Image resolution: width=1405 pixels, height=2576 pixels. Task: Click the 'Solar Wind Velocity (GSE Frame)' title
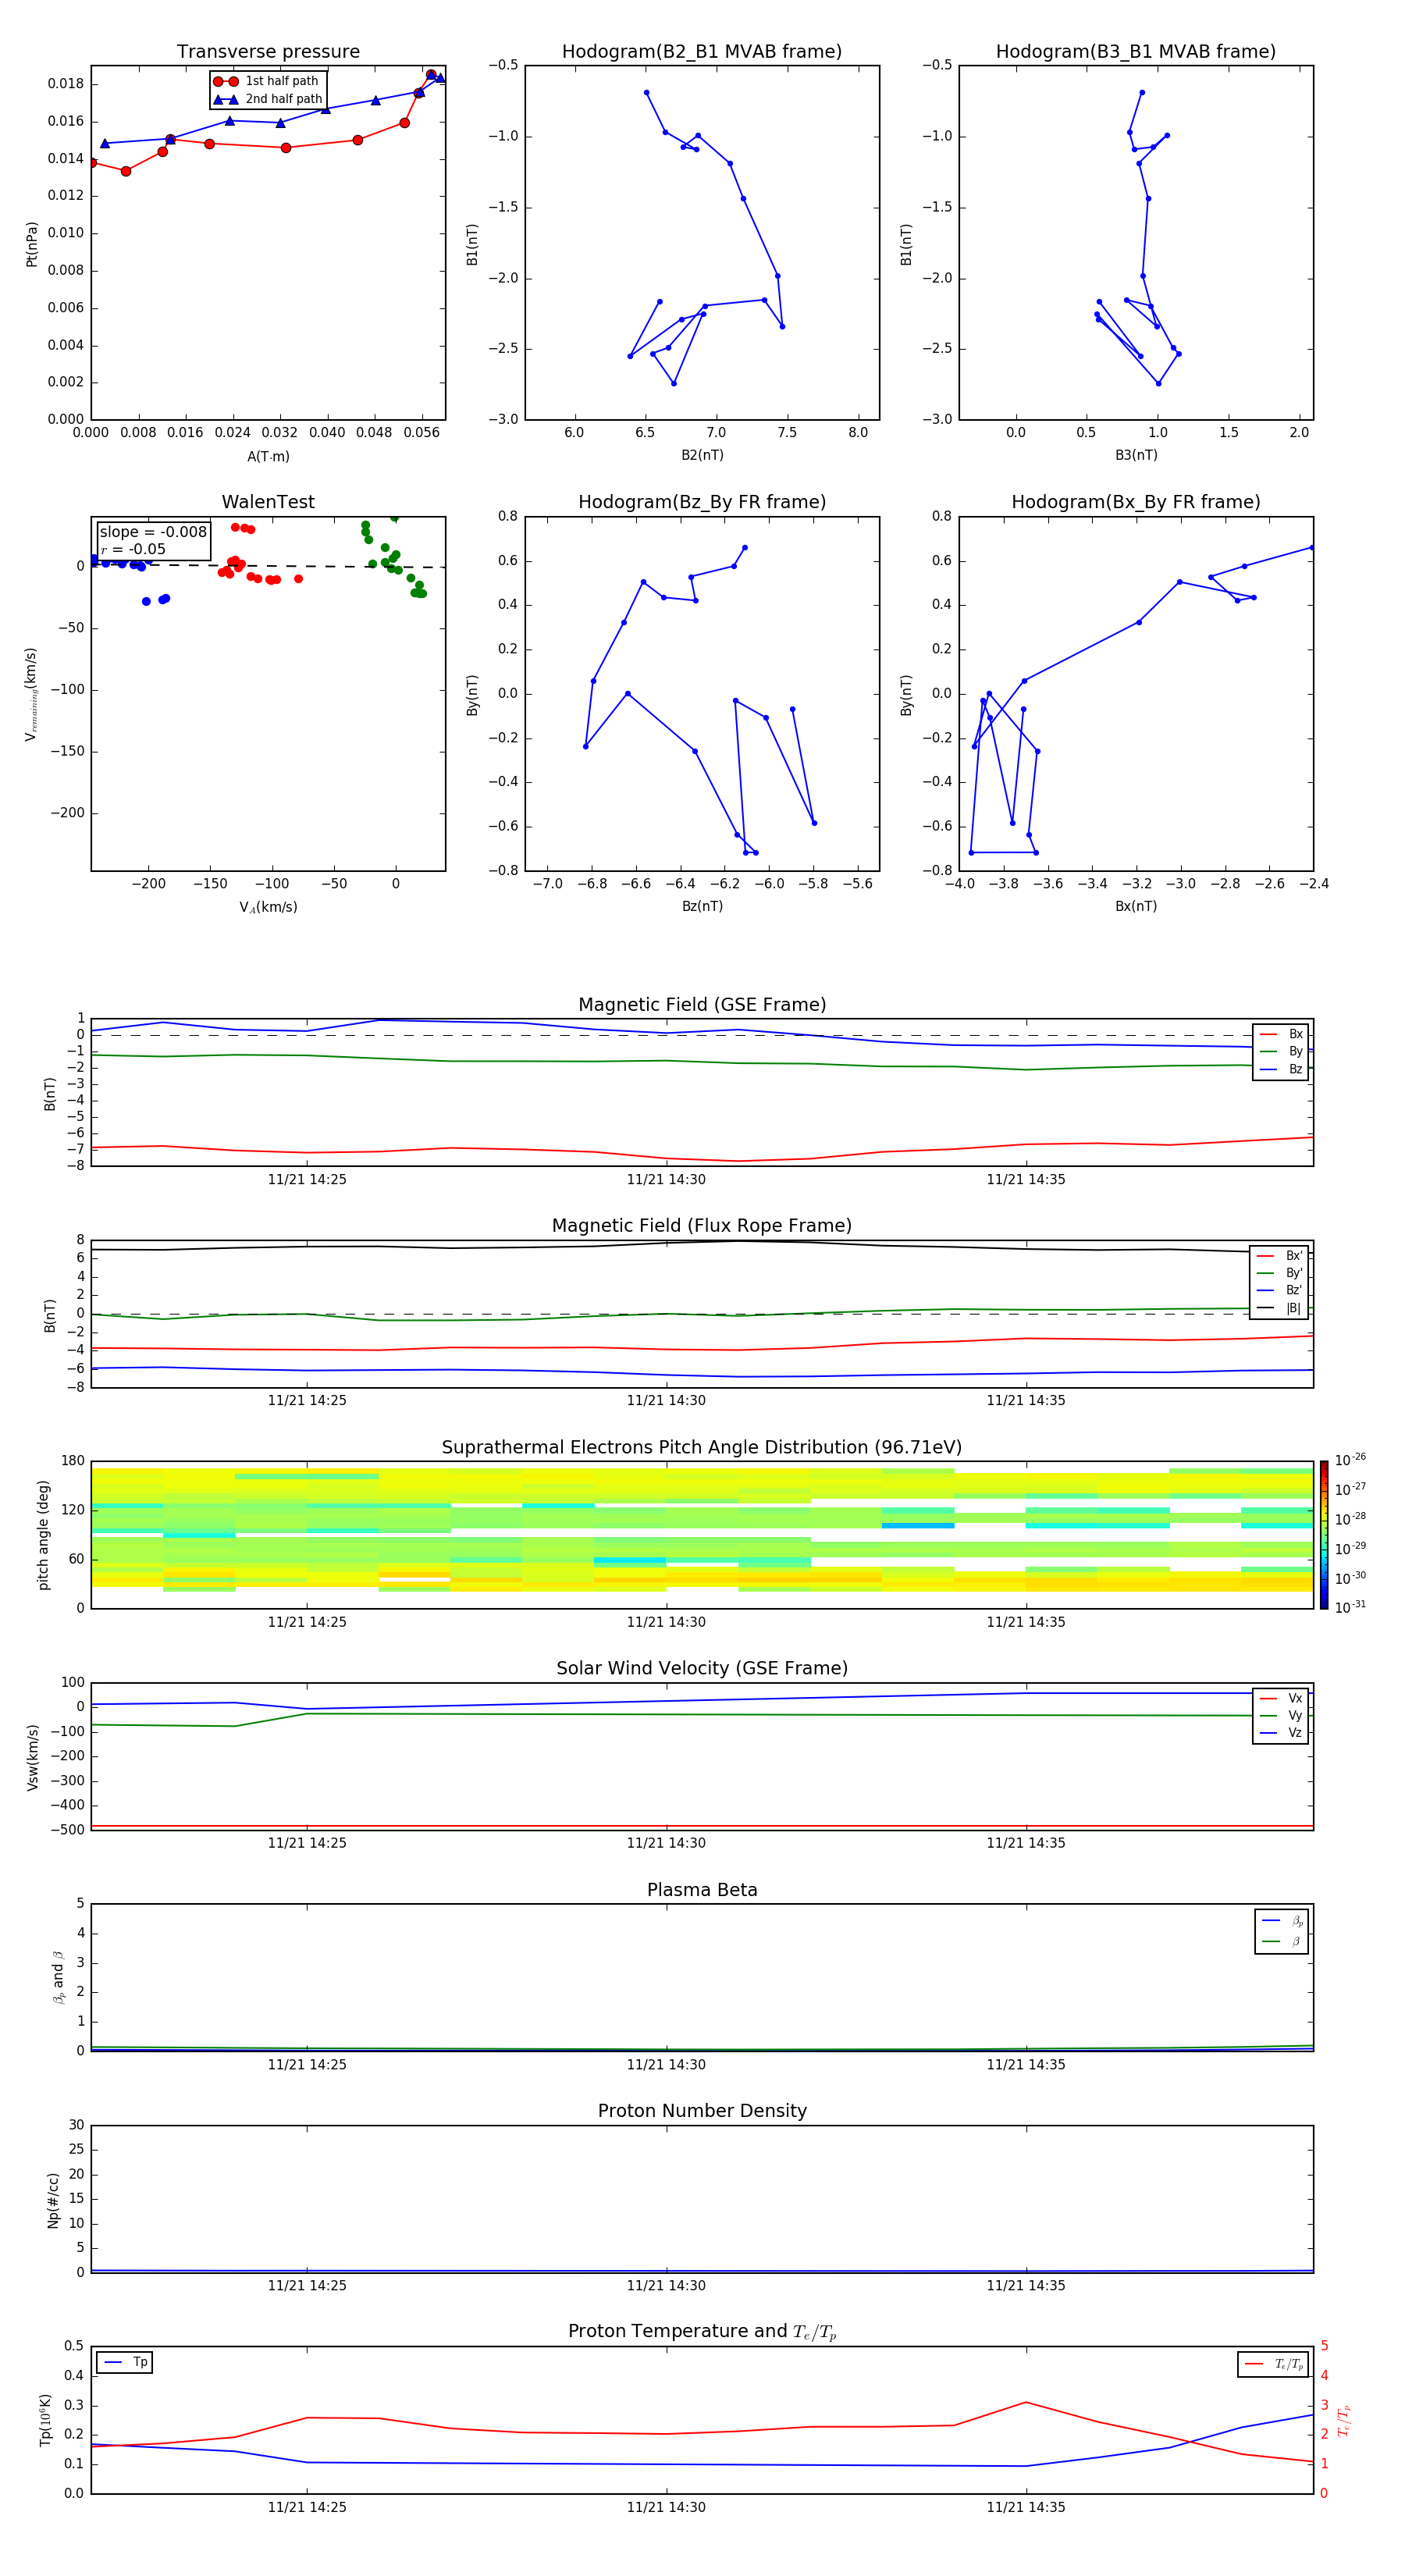702,1669
